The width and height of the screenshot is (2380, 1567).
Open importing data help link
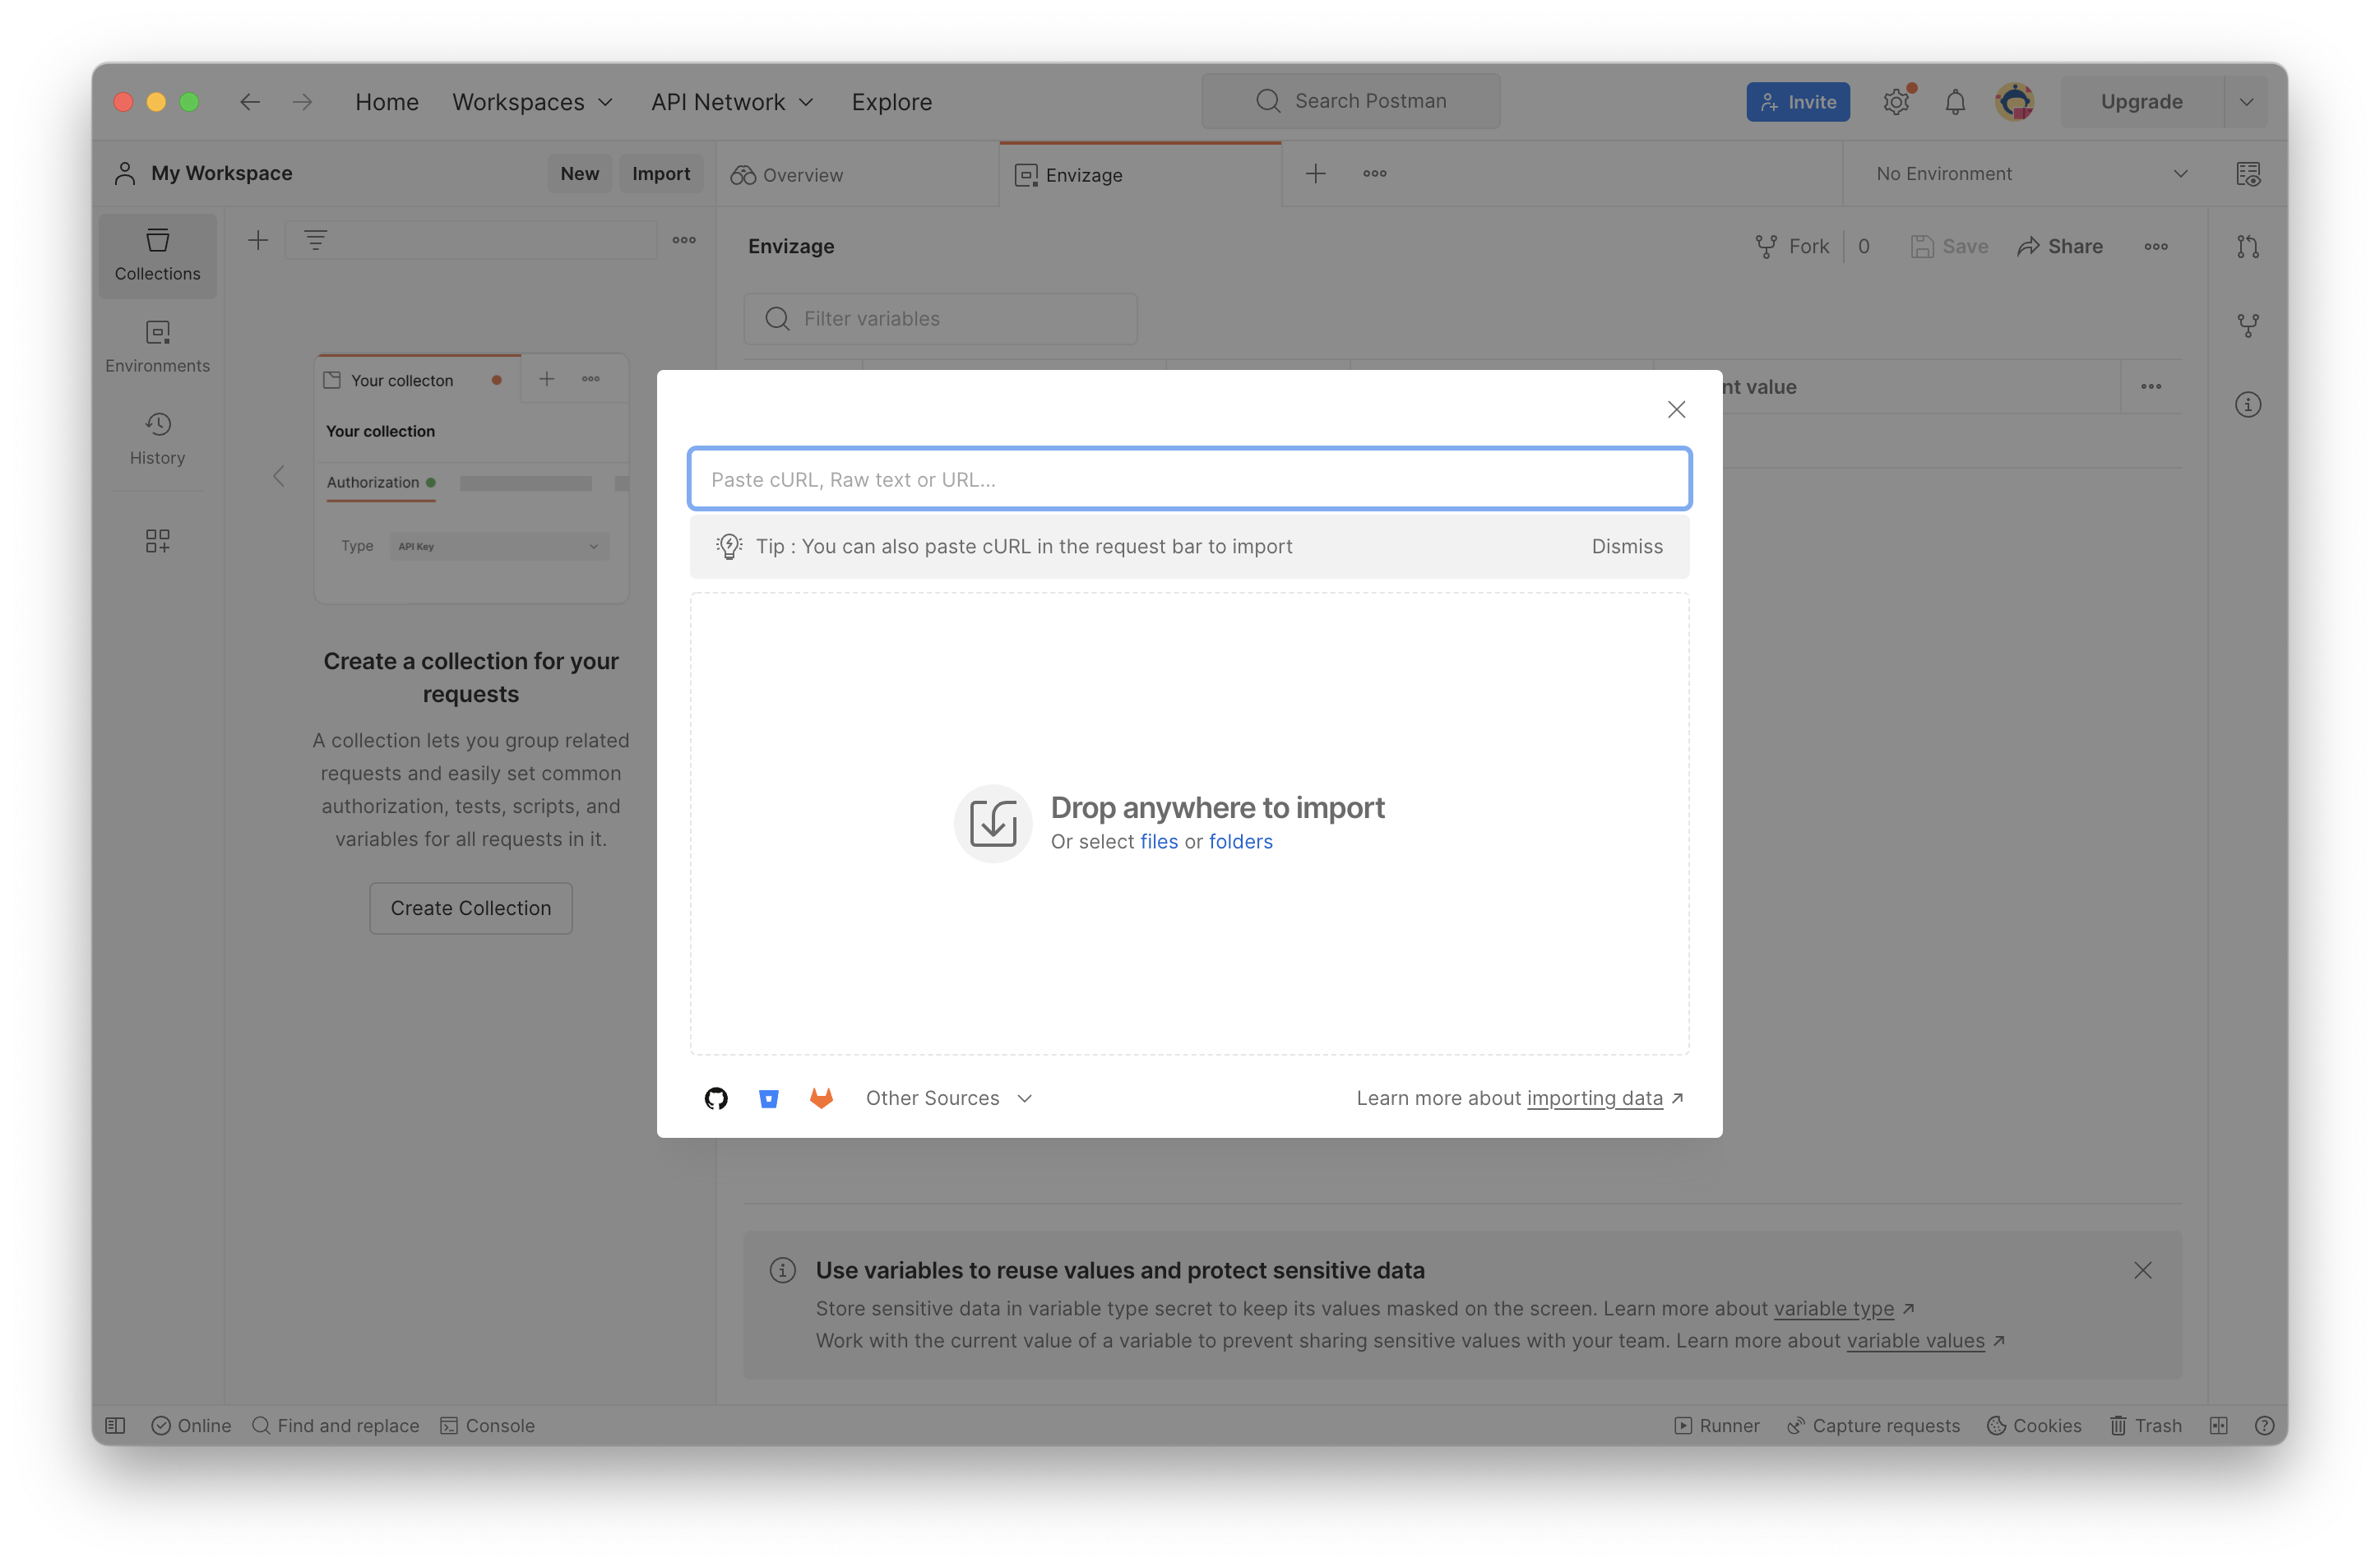(1594, 1098)
